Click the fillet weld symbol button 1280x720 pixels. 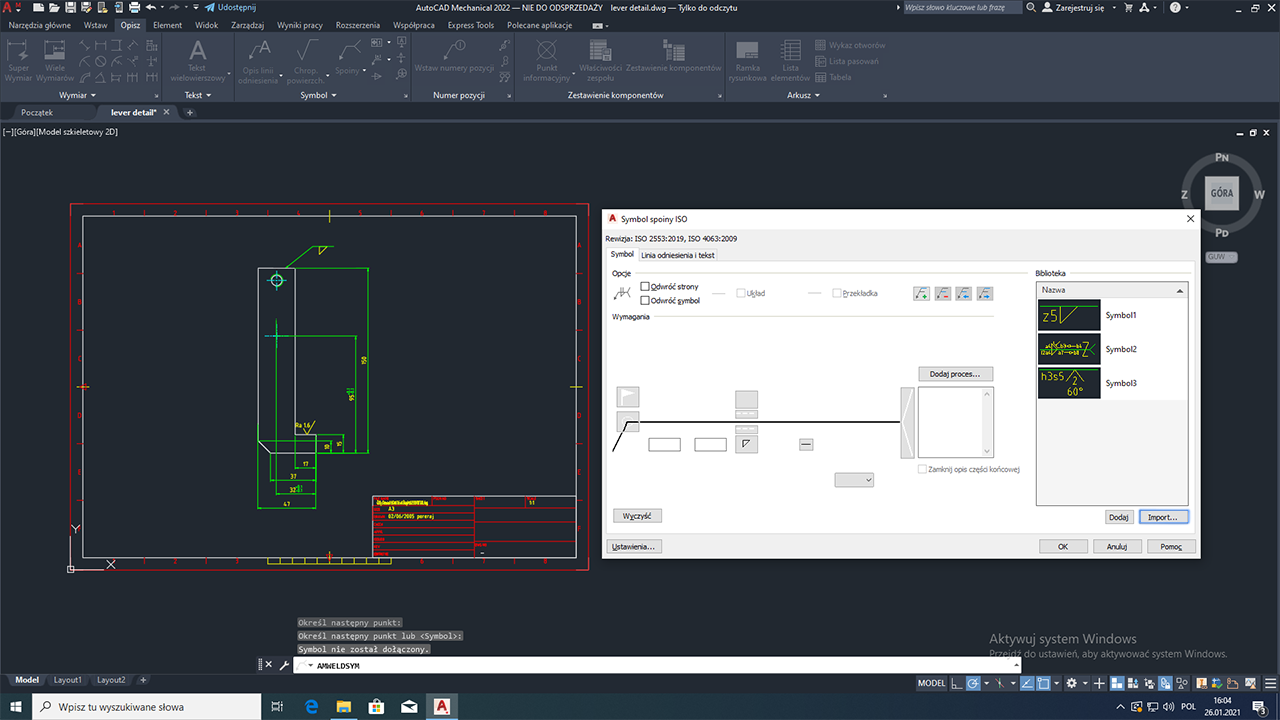click(x=746, y=443)
